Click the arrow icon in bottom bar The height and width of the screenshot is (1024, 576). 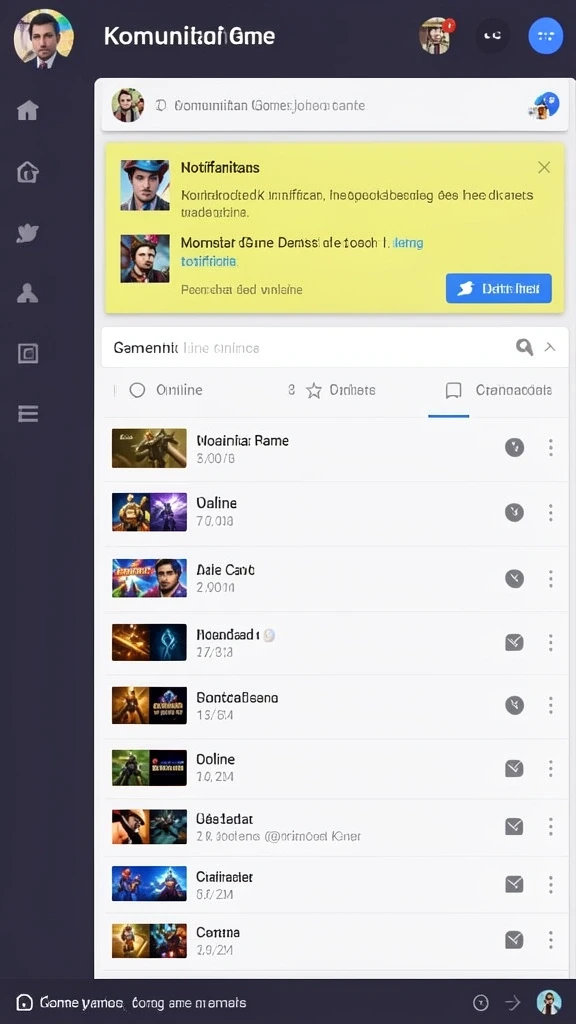click(x=513, y=1002)
